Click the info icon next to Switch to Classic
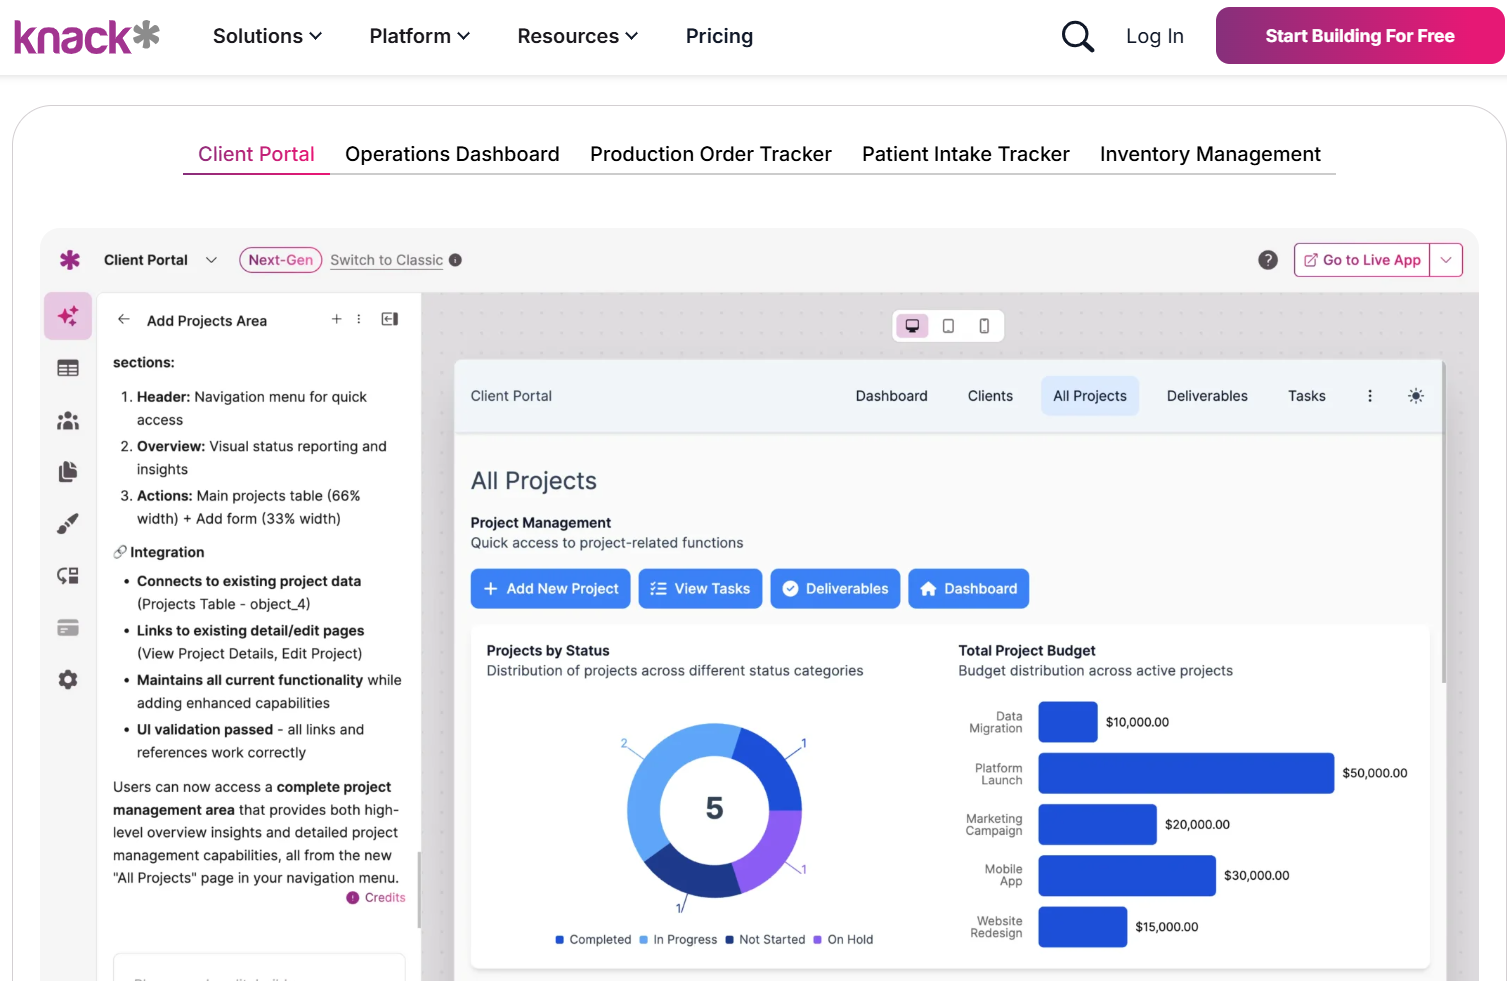The image size is (1507, 981). (455, 260)
